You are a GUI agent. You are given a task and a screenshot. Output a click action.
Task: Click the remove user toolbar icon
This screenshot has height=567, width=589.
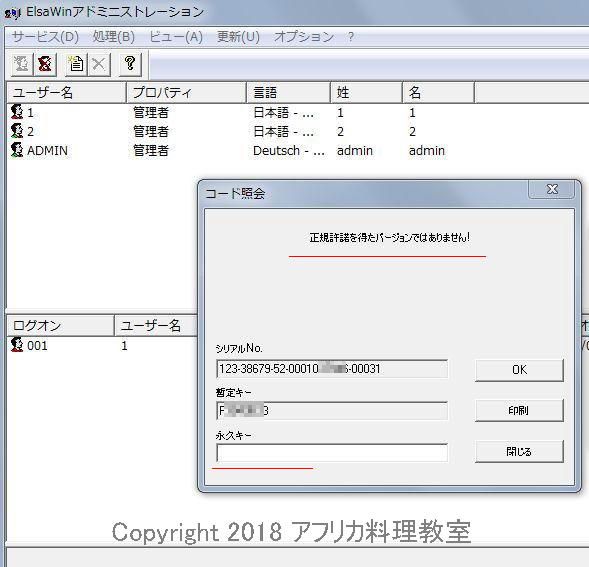pyautogui.click(x=45, y=64)
